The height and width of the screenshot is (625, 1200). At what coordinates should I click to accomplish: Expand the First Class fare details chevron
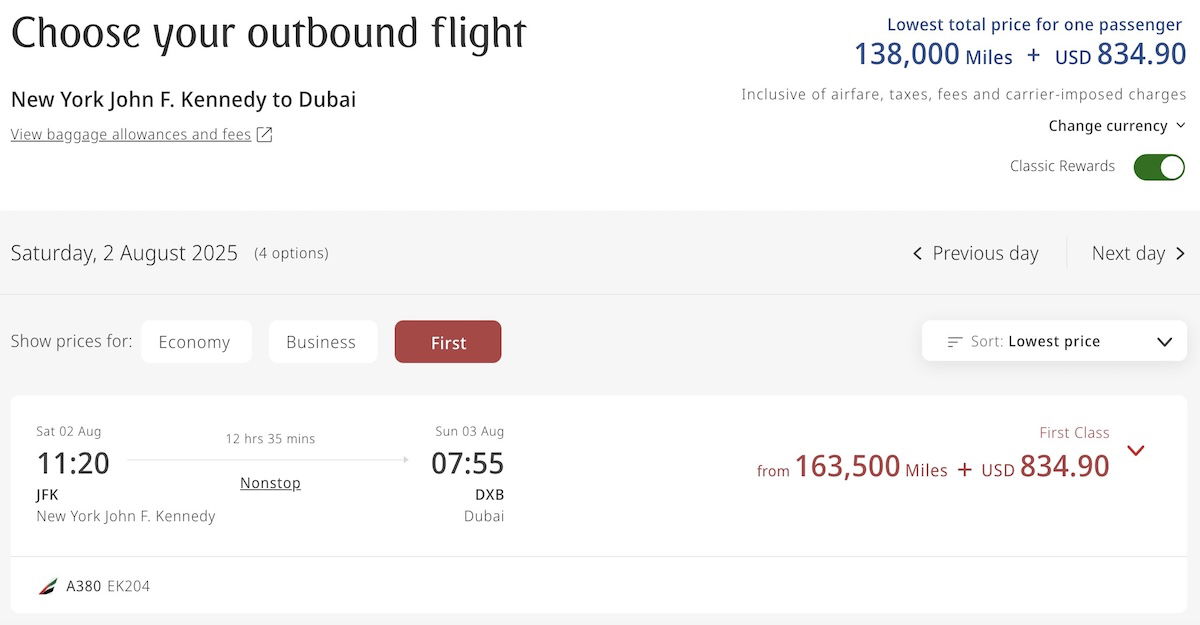(1135, 450)
